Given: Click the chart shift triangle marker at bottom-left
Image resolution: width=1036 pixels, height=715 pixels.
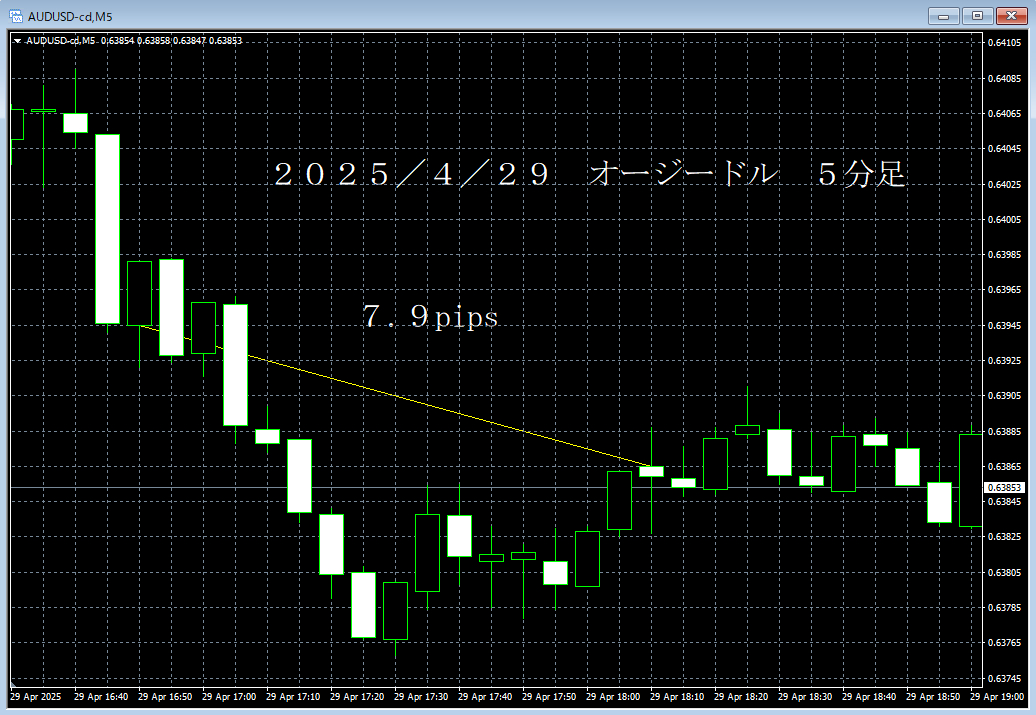Looking at the screenshot, I should [13, 683].
